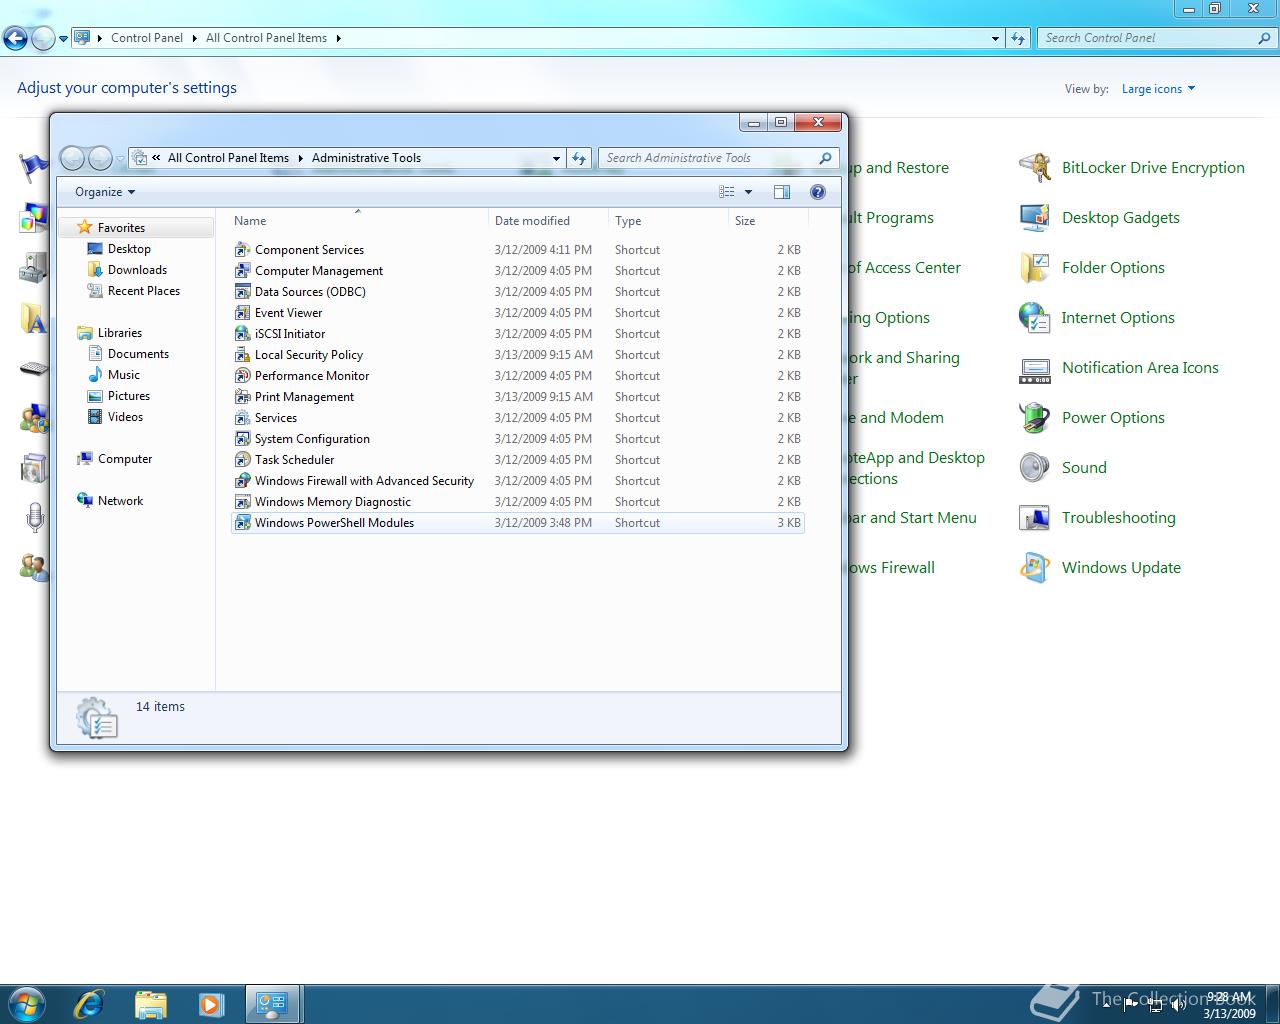Open Desktop in the navigation pane
Image resolution: width=1280 pixels, height=1024 pixels.
[129, 249]
